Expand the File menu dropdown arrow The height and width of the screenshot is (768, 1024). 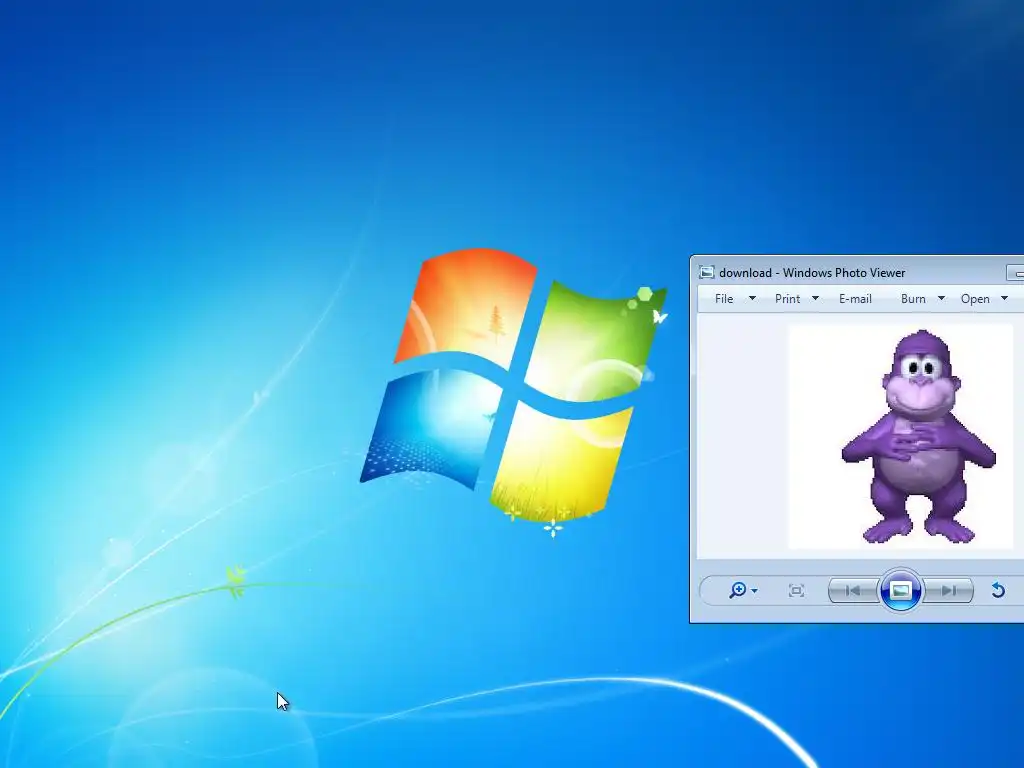point(752,298)
